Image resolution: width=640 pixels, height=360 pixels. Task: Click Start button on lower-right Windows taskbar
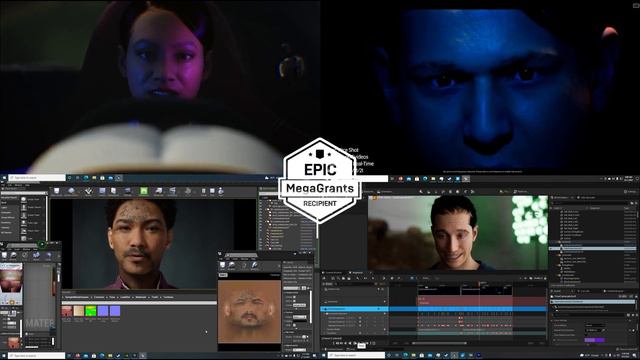(x=324, y=356)
